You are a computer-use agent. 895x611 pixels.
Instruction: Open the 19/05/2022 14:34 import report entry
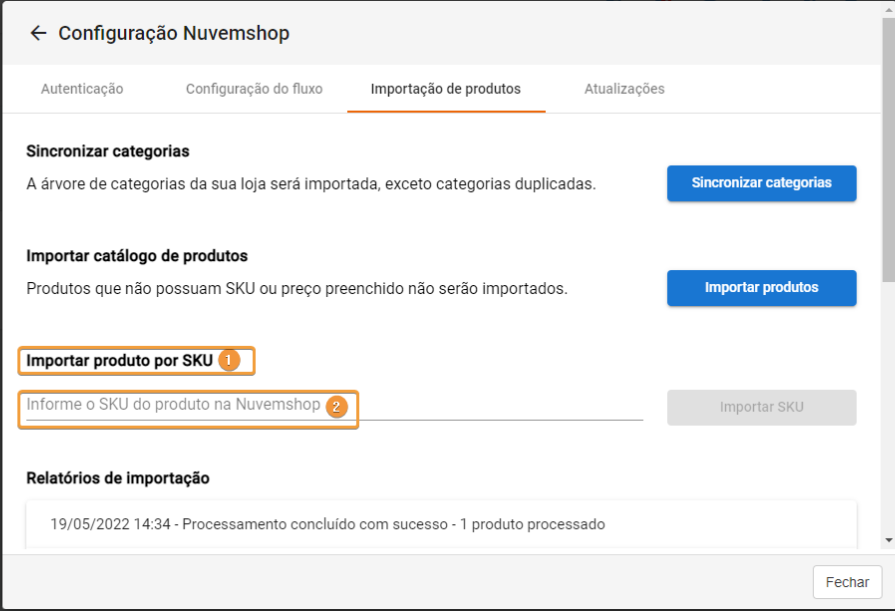pyautogui.click(x=441, y=524)
